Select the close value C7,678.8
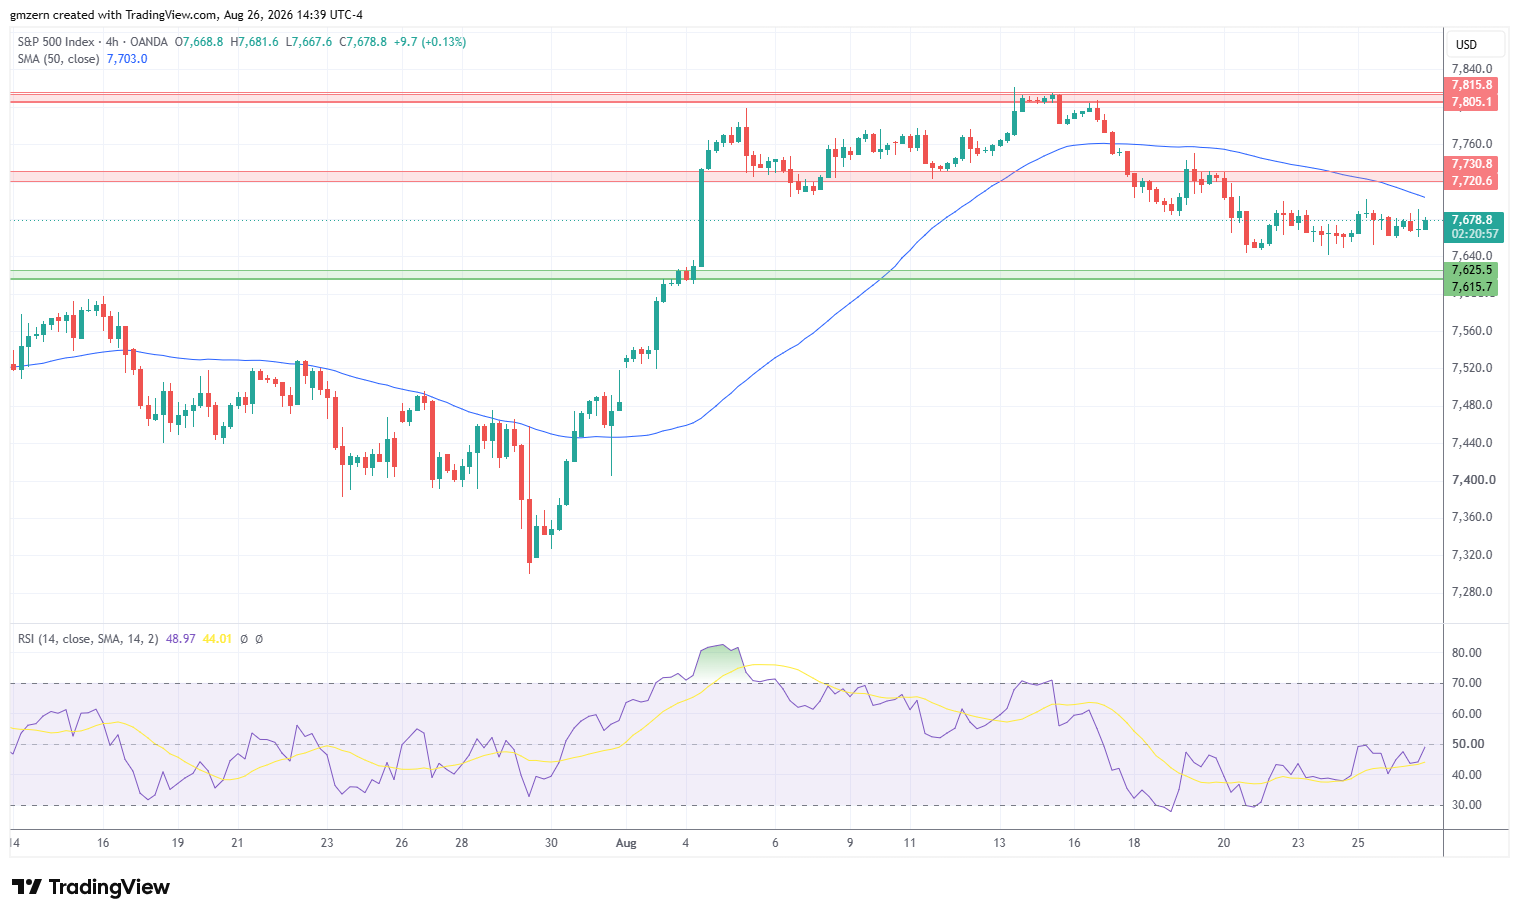Image resolution: width=1519 pixels, height=917 pixels. tap(363, 42)
